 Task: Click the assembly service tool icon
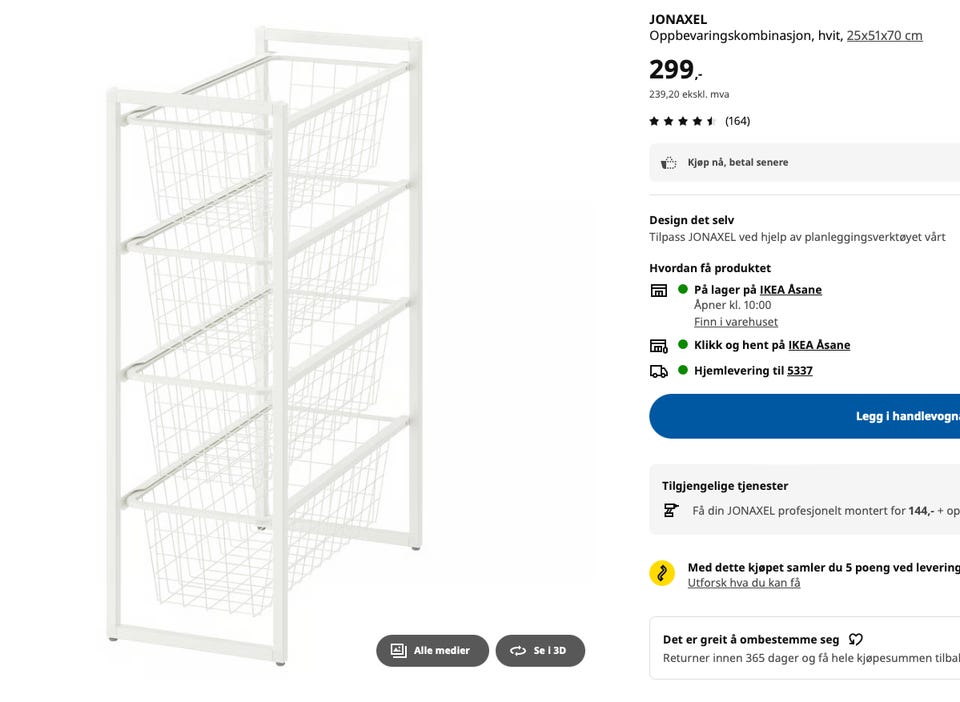(671, 510)
